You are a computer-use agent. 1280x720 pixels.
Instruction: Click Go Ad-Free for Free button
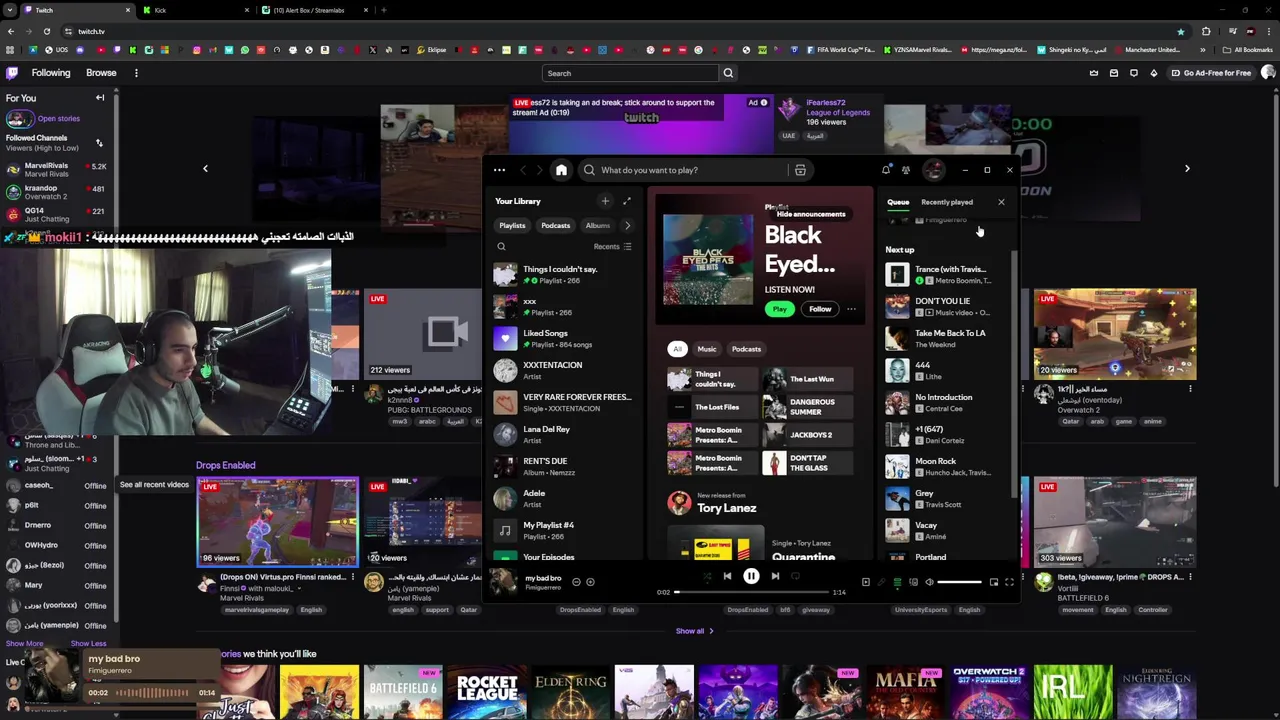click(x=1211, y=73)
